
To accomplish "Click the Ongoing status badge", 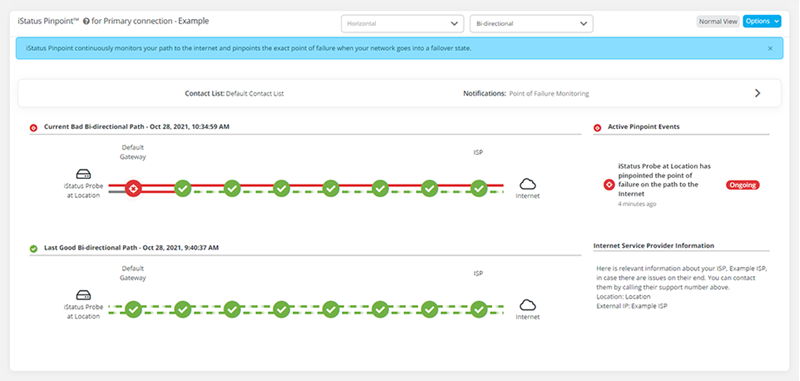I will 742,185.
